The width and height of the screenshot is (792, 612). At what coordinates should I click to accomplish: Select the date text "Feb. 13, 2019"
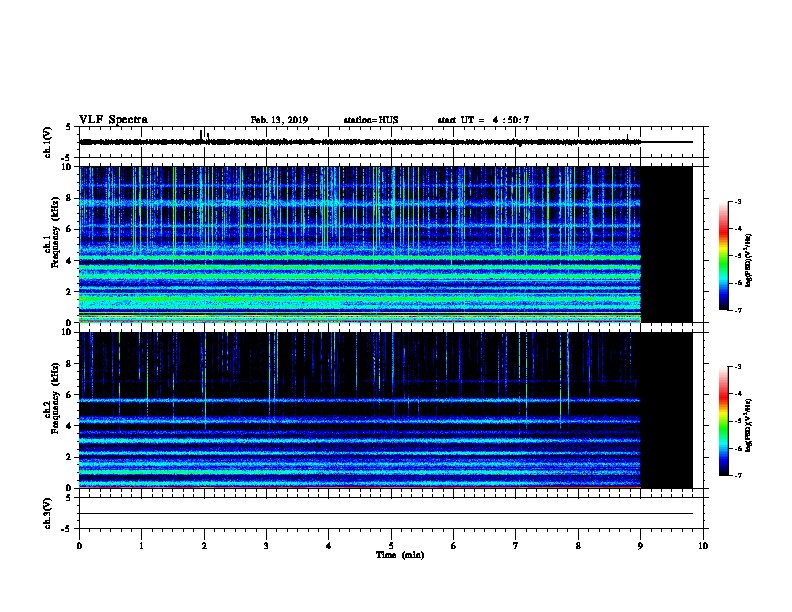279,120
